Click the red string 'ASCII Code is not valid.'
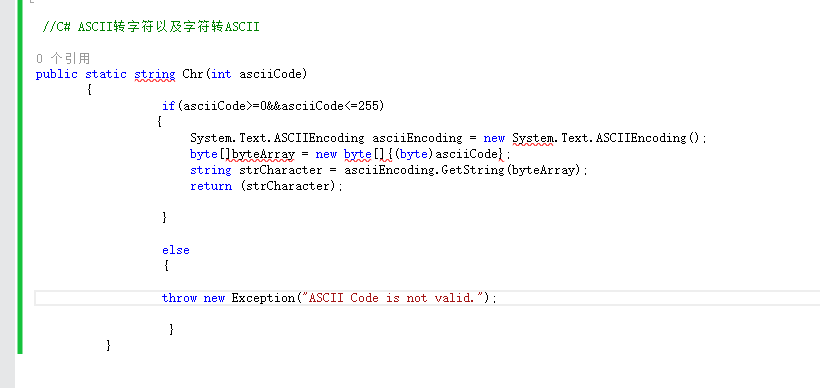This screenshot has width=820, height=388. pos(392,298)
